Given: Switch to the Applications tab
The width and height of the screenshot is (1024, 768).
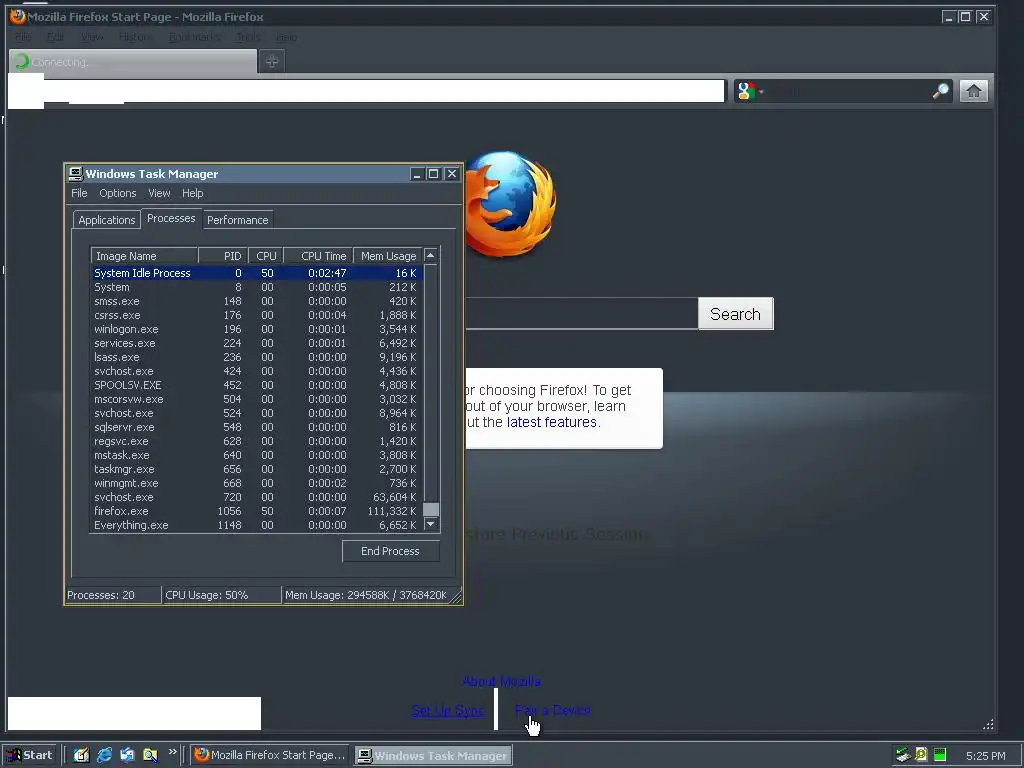Looking at the screenshot, I should click(106, 220).
